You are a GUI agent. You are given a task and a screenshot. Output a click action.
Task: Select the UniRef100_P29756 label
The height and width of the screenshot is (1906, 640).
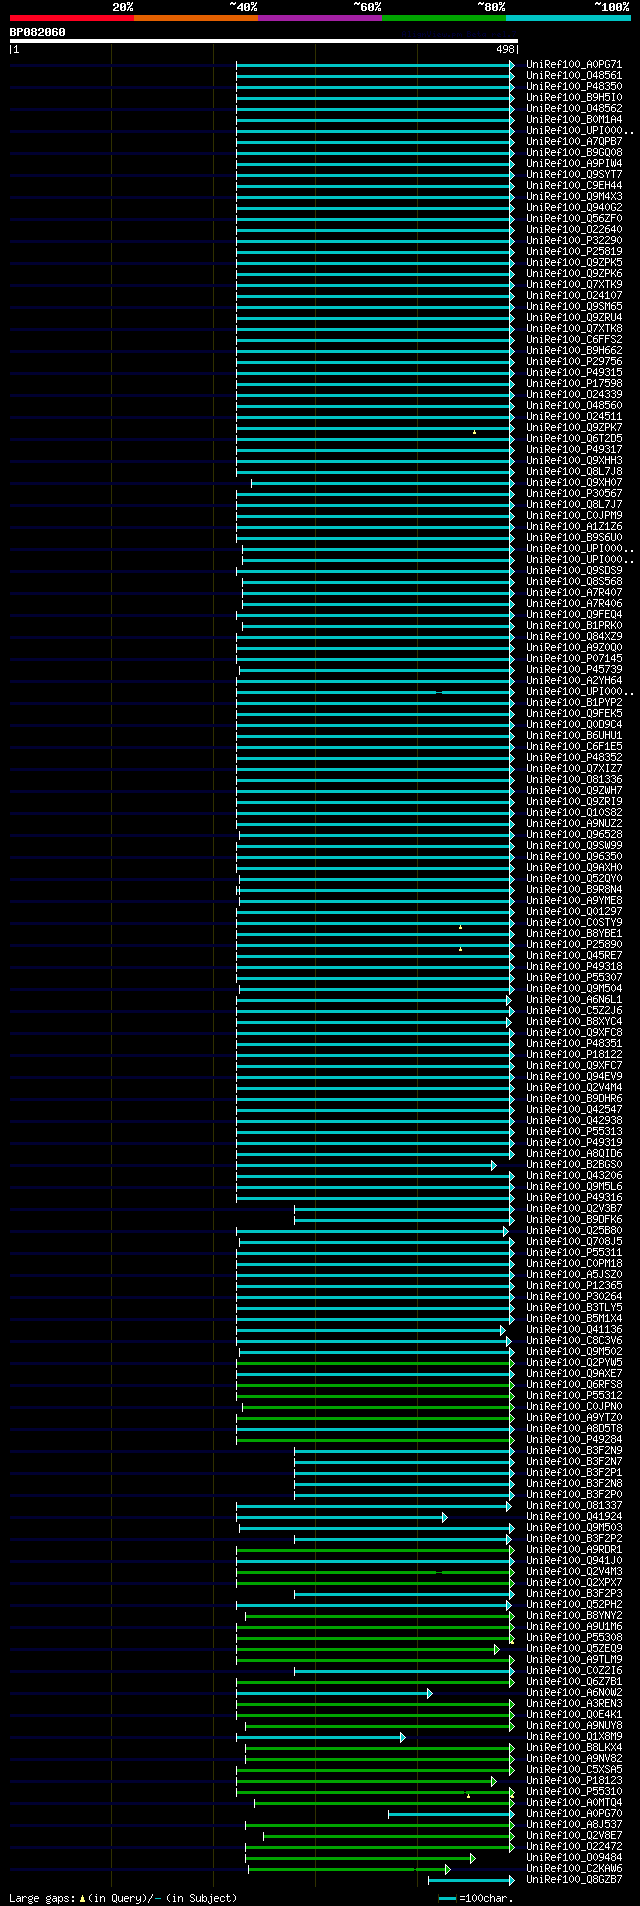pyautogui.click(x=574, y=361)
